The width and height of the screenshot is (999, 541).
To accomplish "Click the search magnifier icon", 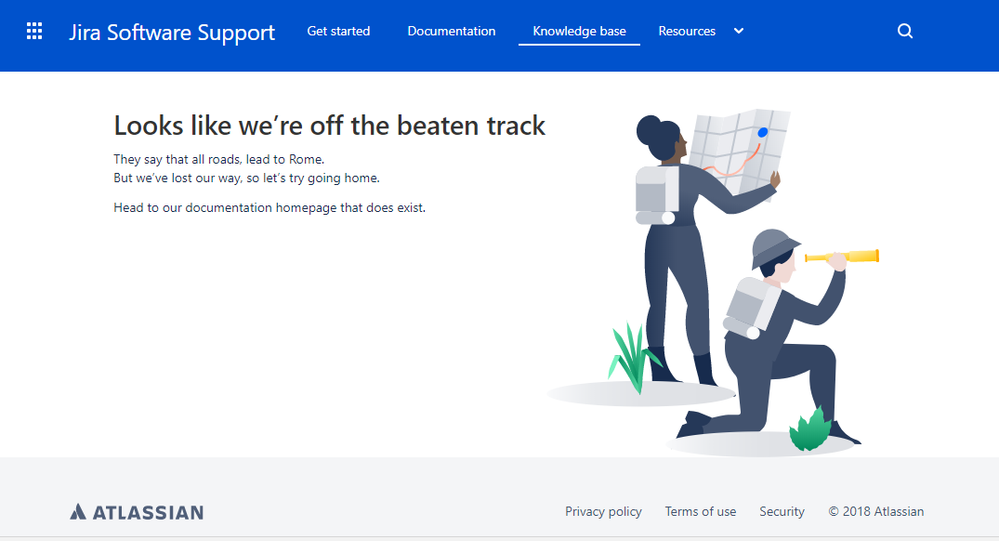I will point(905,31).
